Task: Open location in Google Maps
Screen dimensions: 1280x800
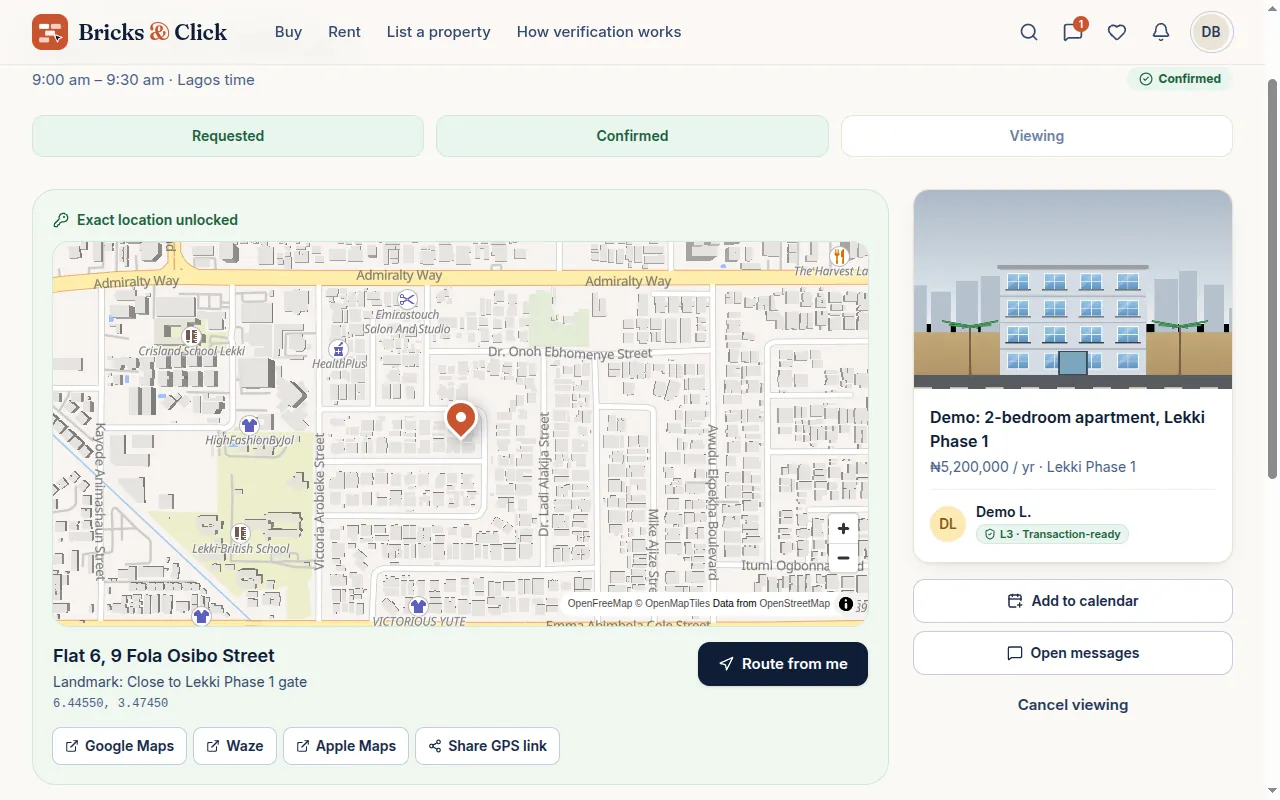Action: (x=119, y=746)
